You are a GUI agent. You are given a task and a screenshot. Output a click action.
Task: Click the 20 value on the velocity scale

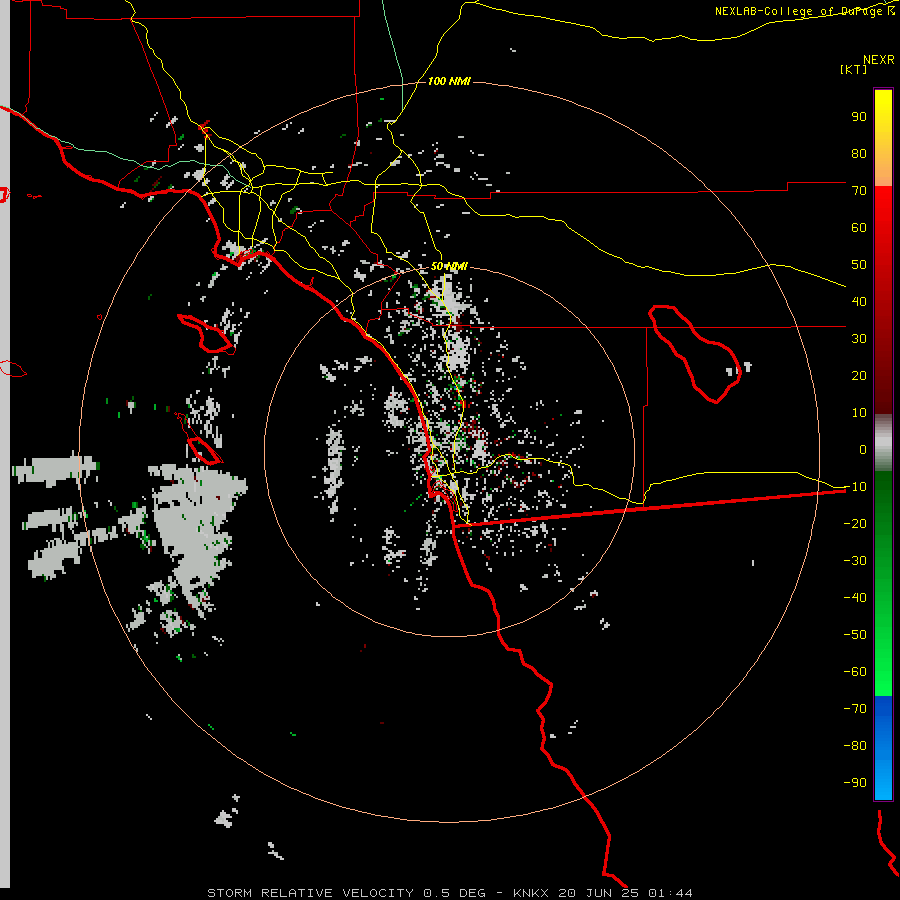point(859,375)
